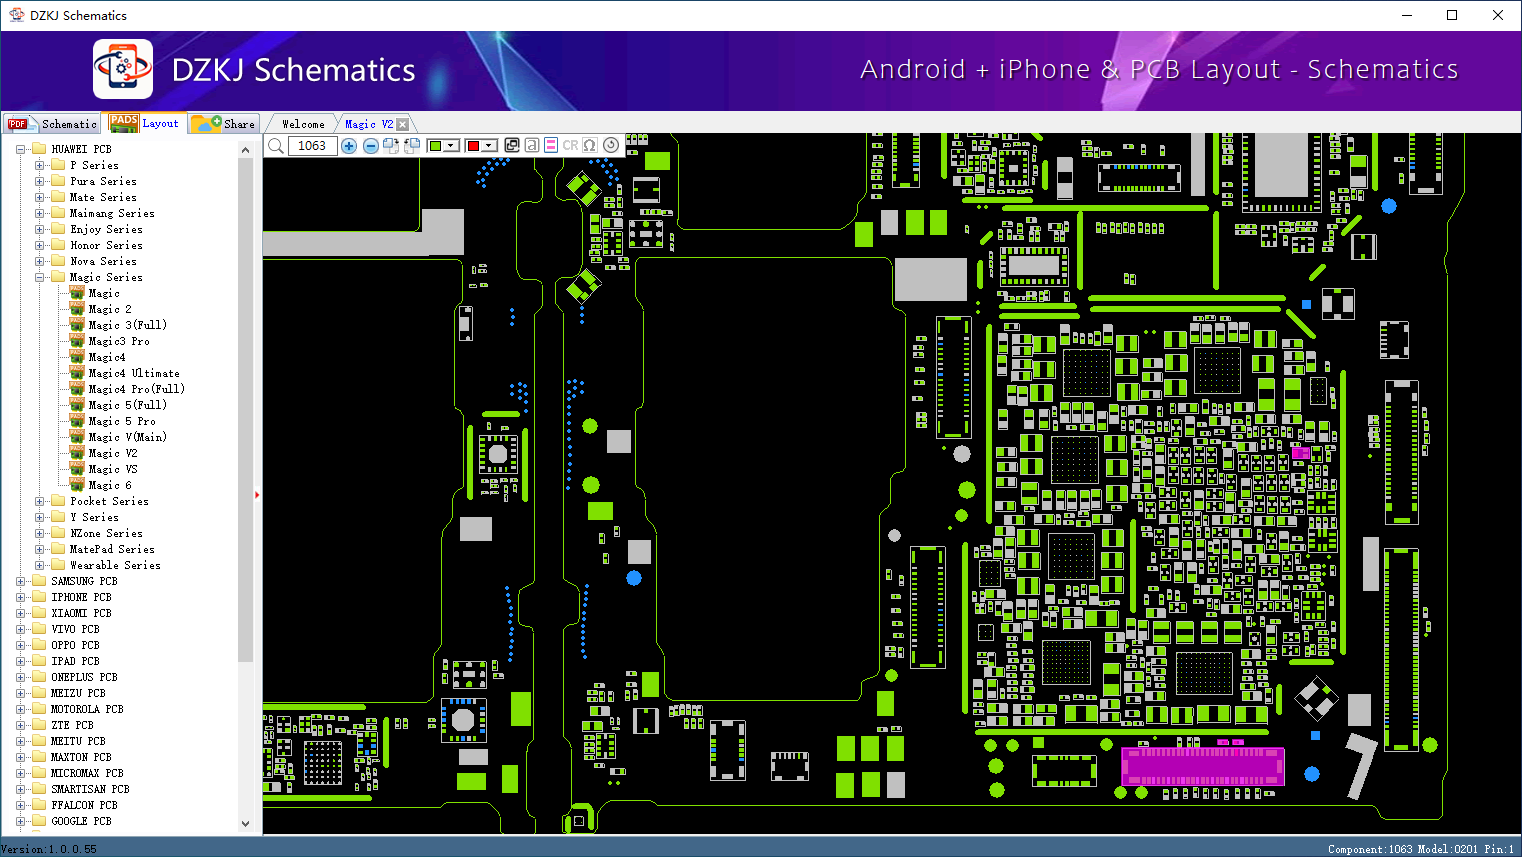Open the Magic V2 layout file in tree
1522x857 pixels.
pos(113,453)
